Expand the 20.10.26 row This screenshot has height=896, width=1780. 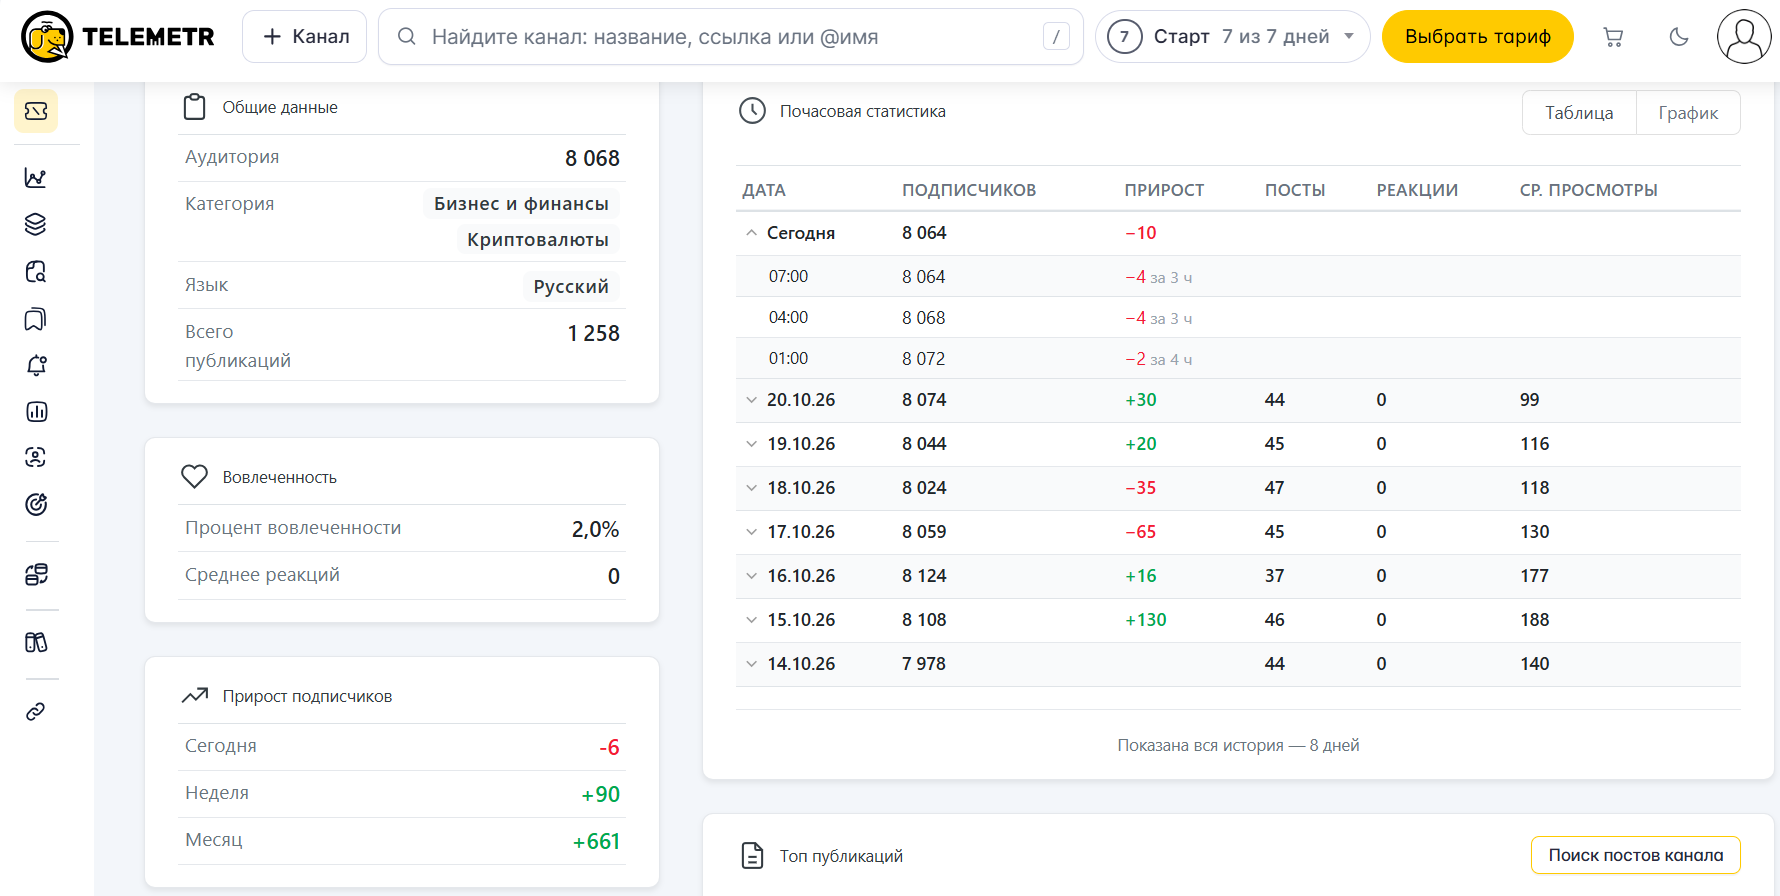(x=751, y=400)
